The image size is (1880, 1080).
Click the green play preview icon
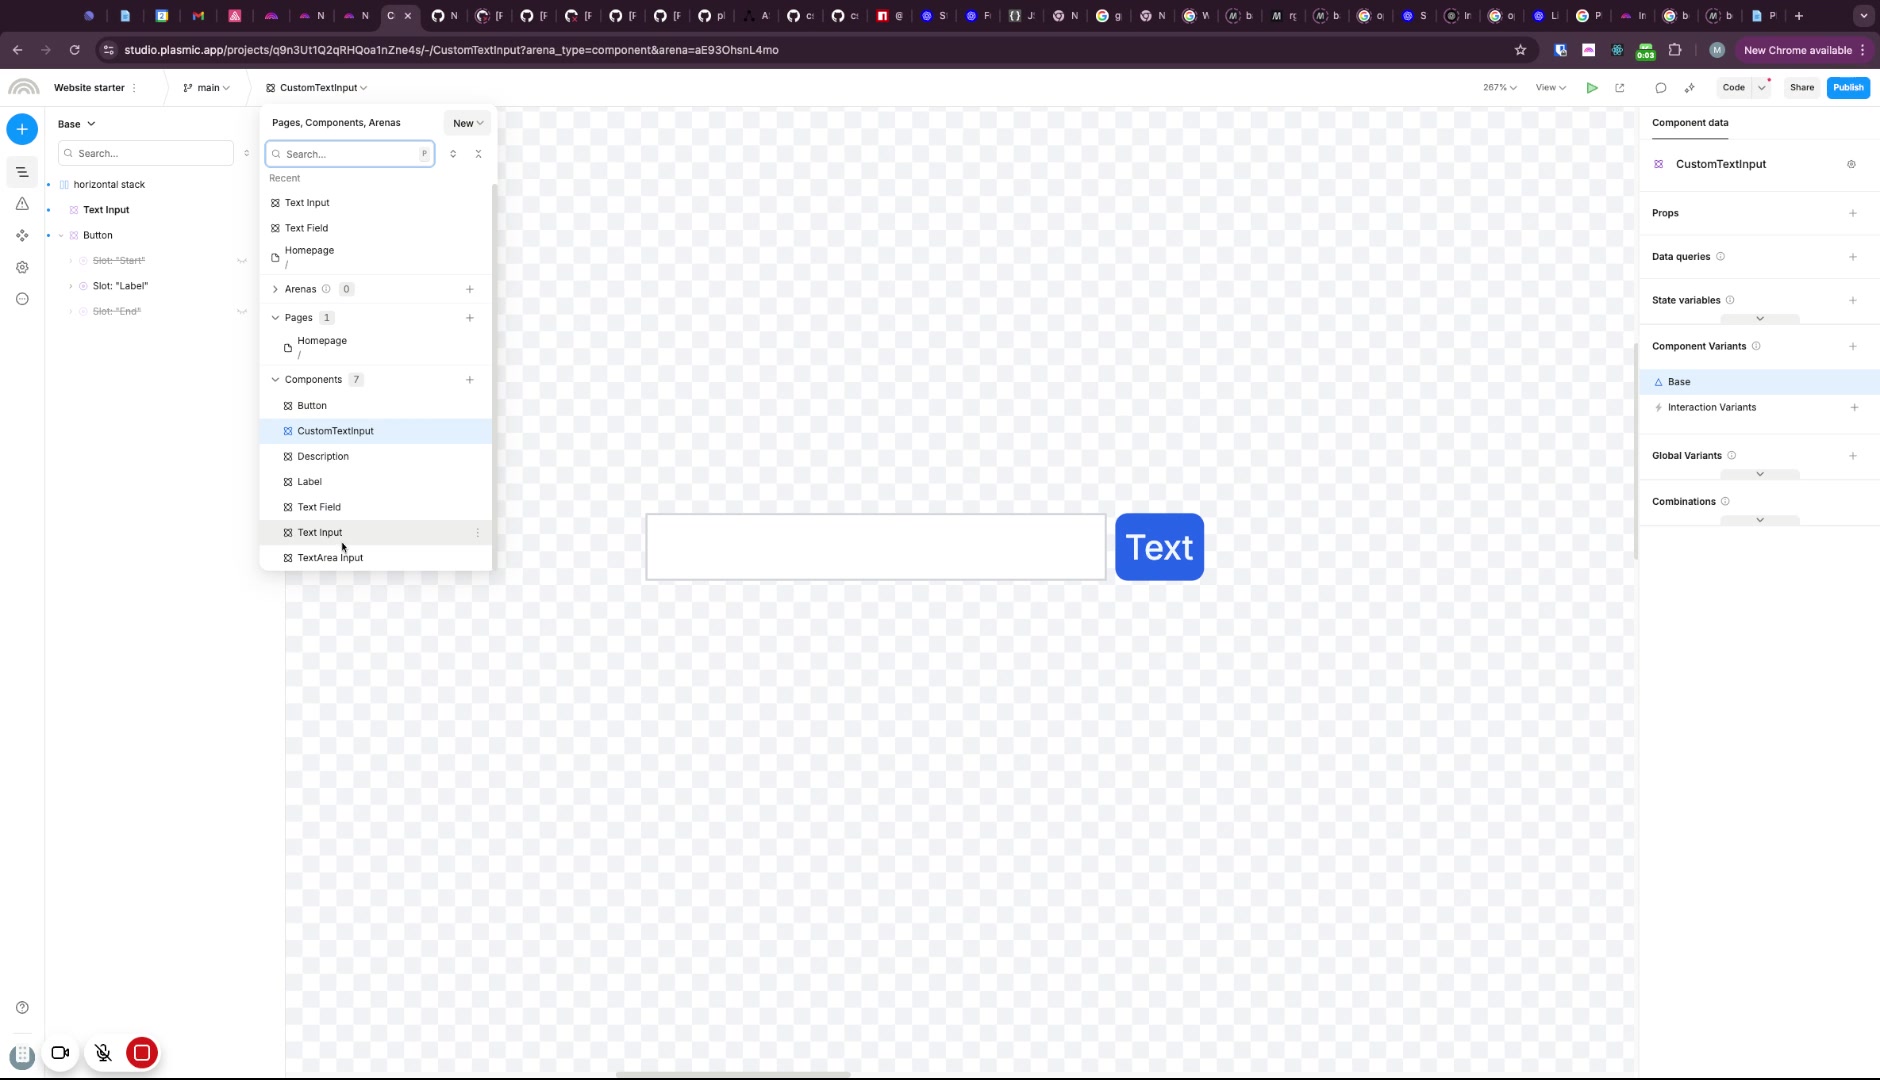click(1592, 88)
